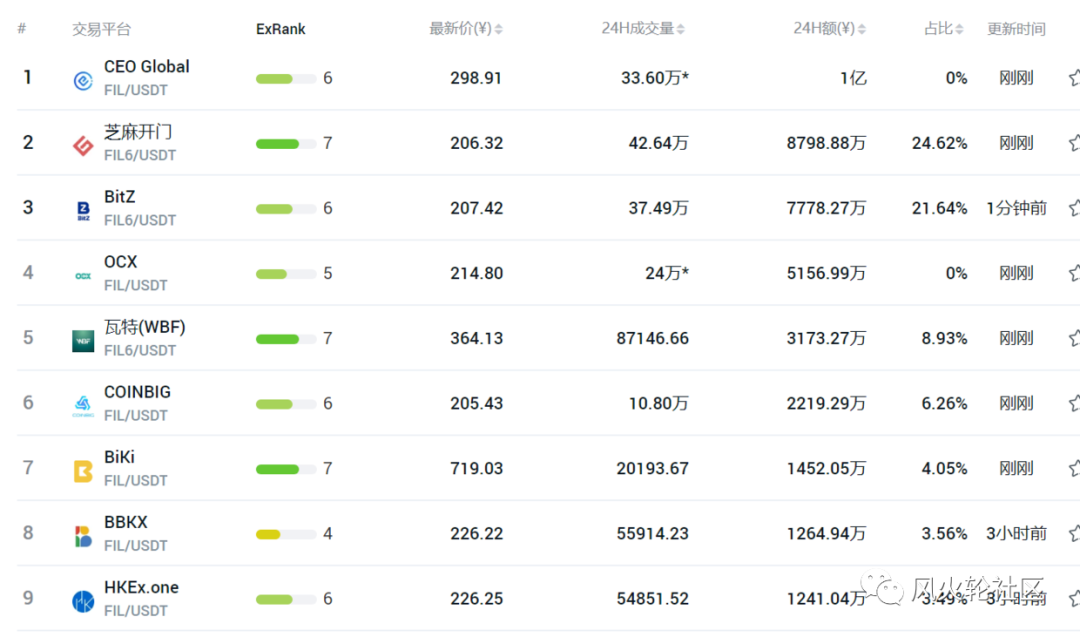Select the COINBIG exchange logo

coord(83,406)
